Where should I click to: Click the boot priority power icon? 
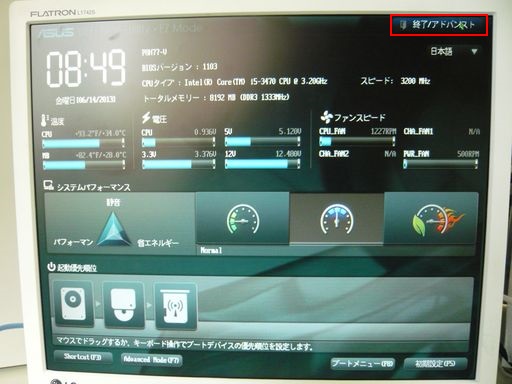point(51,267)
